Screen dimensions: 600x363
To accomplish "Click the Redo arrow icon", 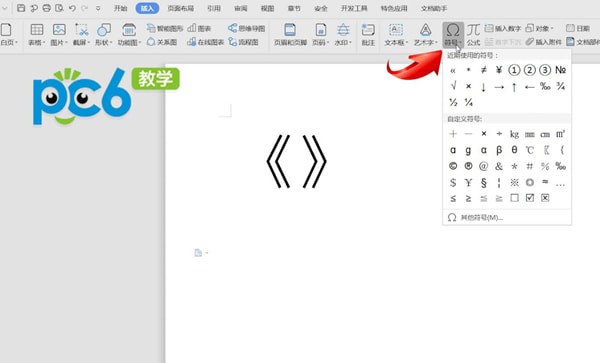I will pyautogui.click(x=85, y=8).
